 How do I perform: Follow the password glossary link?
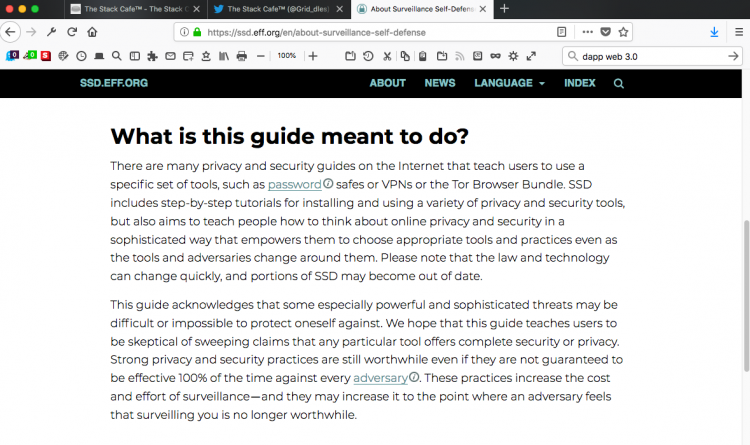click(295, 184)
